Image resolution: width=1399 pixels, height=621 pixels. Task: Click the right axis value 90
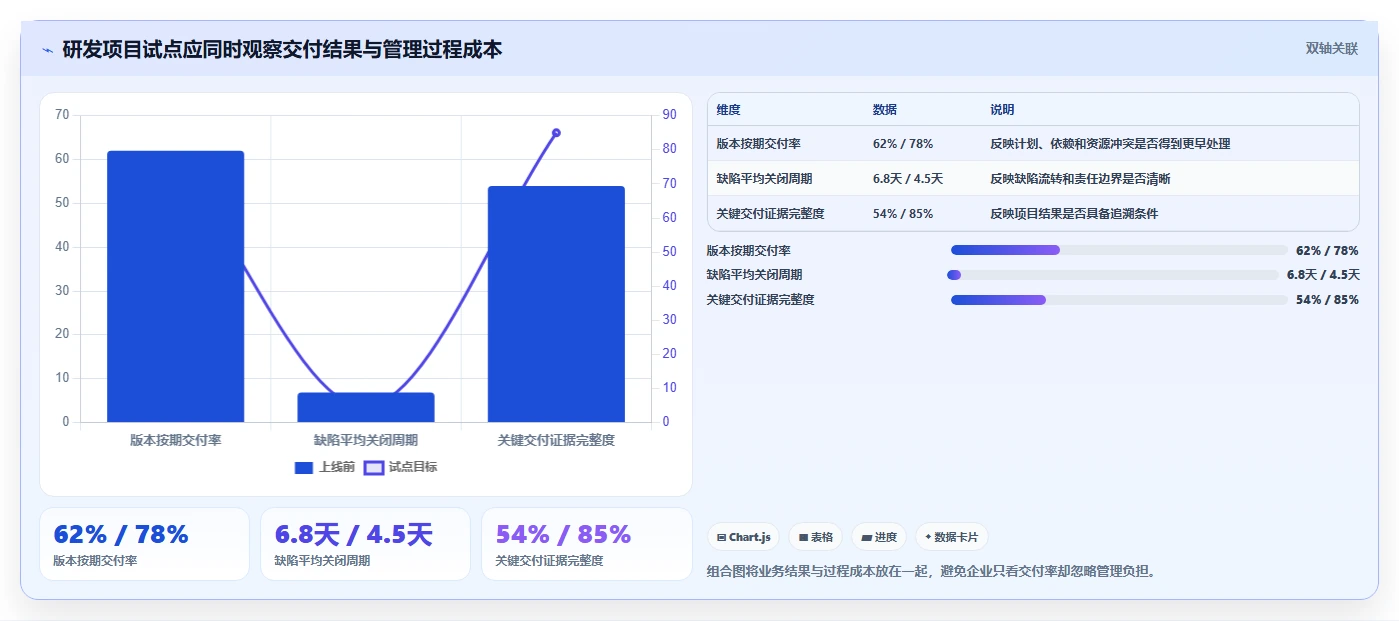coord(669,115)
